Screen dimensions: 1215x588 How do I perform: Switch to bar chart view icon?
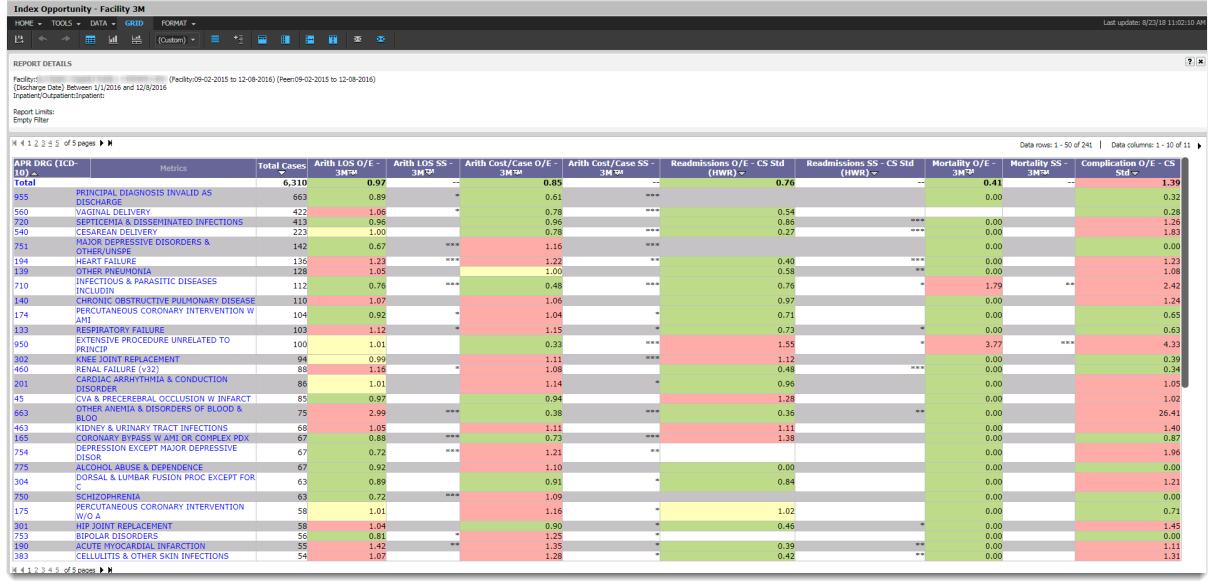pyautogui.click(x=113, y=39)
